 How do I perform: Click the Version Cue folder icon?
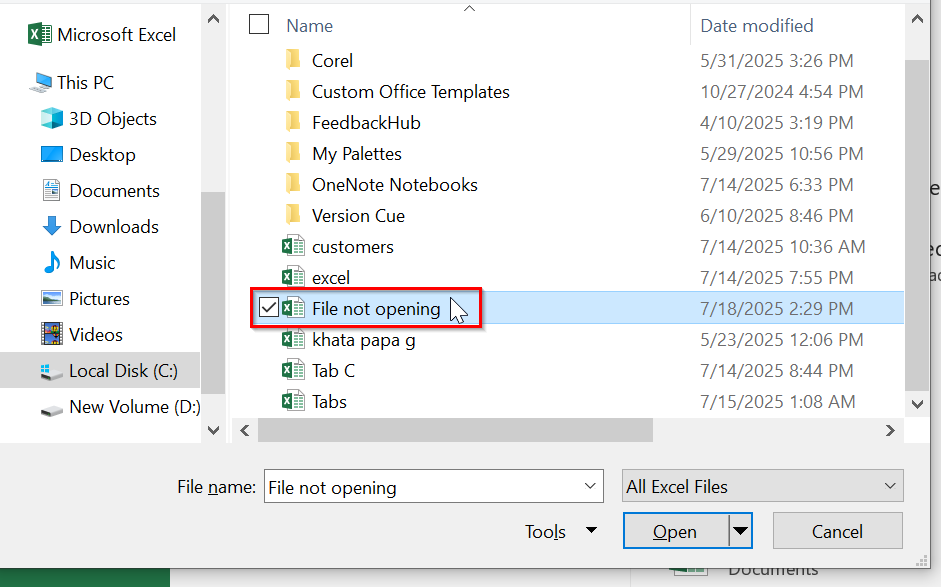[293, 215]
